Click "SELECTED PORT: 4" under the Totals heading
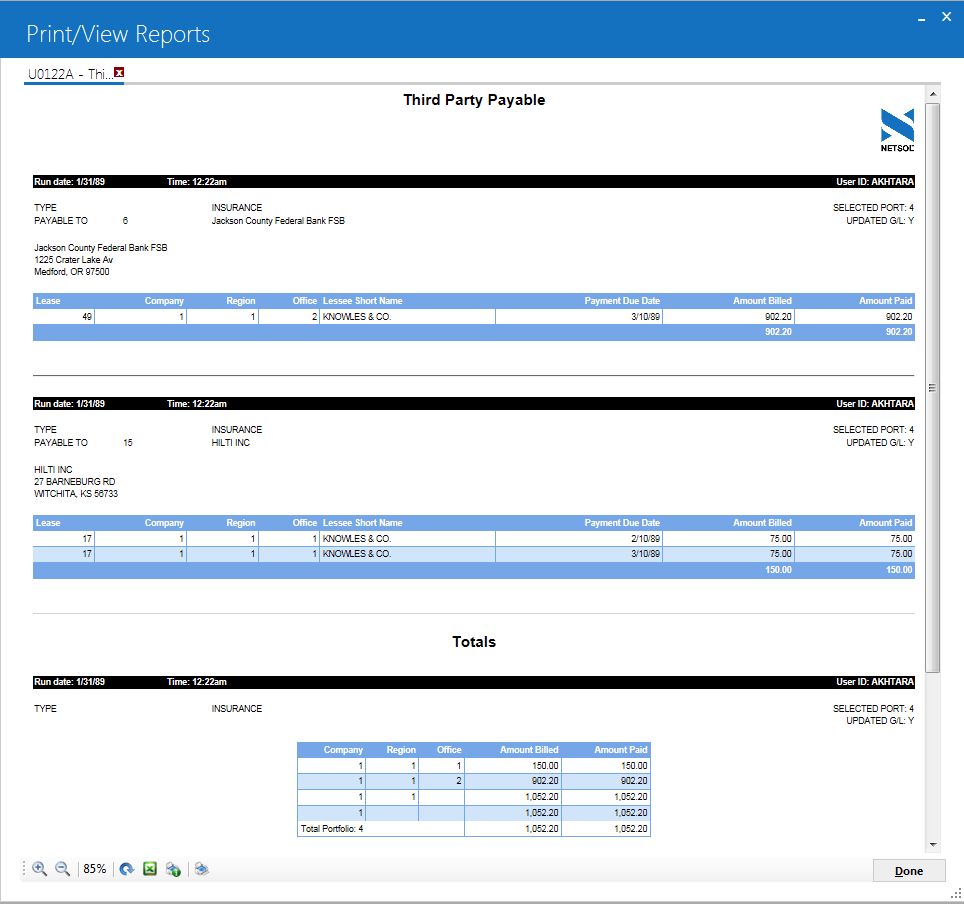Screen dimensions: 964x904 pyautogui.click(x=873, y=708)
